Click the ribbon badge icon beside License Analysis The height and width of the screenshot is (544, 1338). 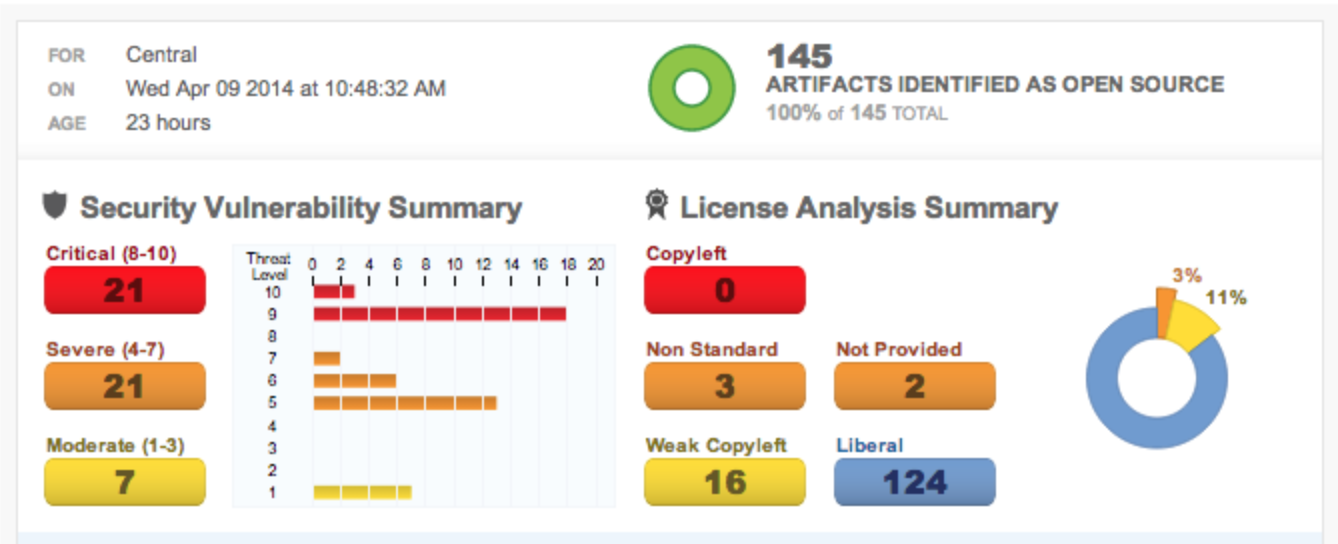(656, 205)
